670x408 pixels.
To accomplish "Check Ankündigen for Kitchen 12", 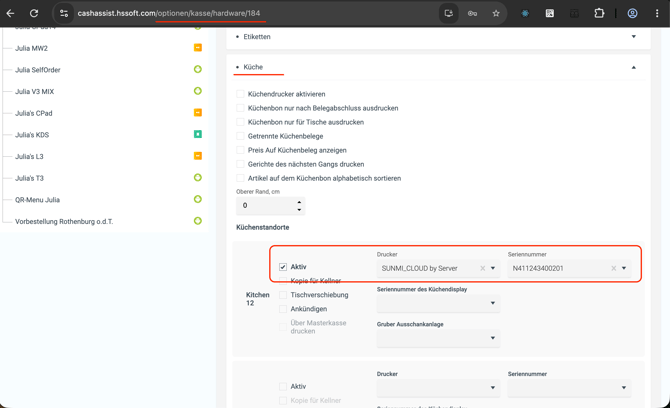I will coord(283,309).
